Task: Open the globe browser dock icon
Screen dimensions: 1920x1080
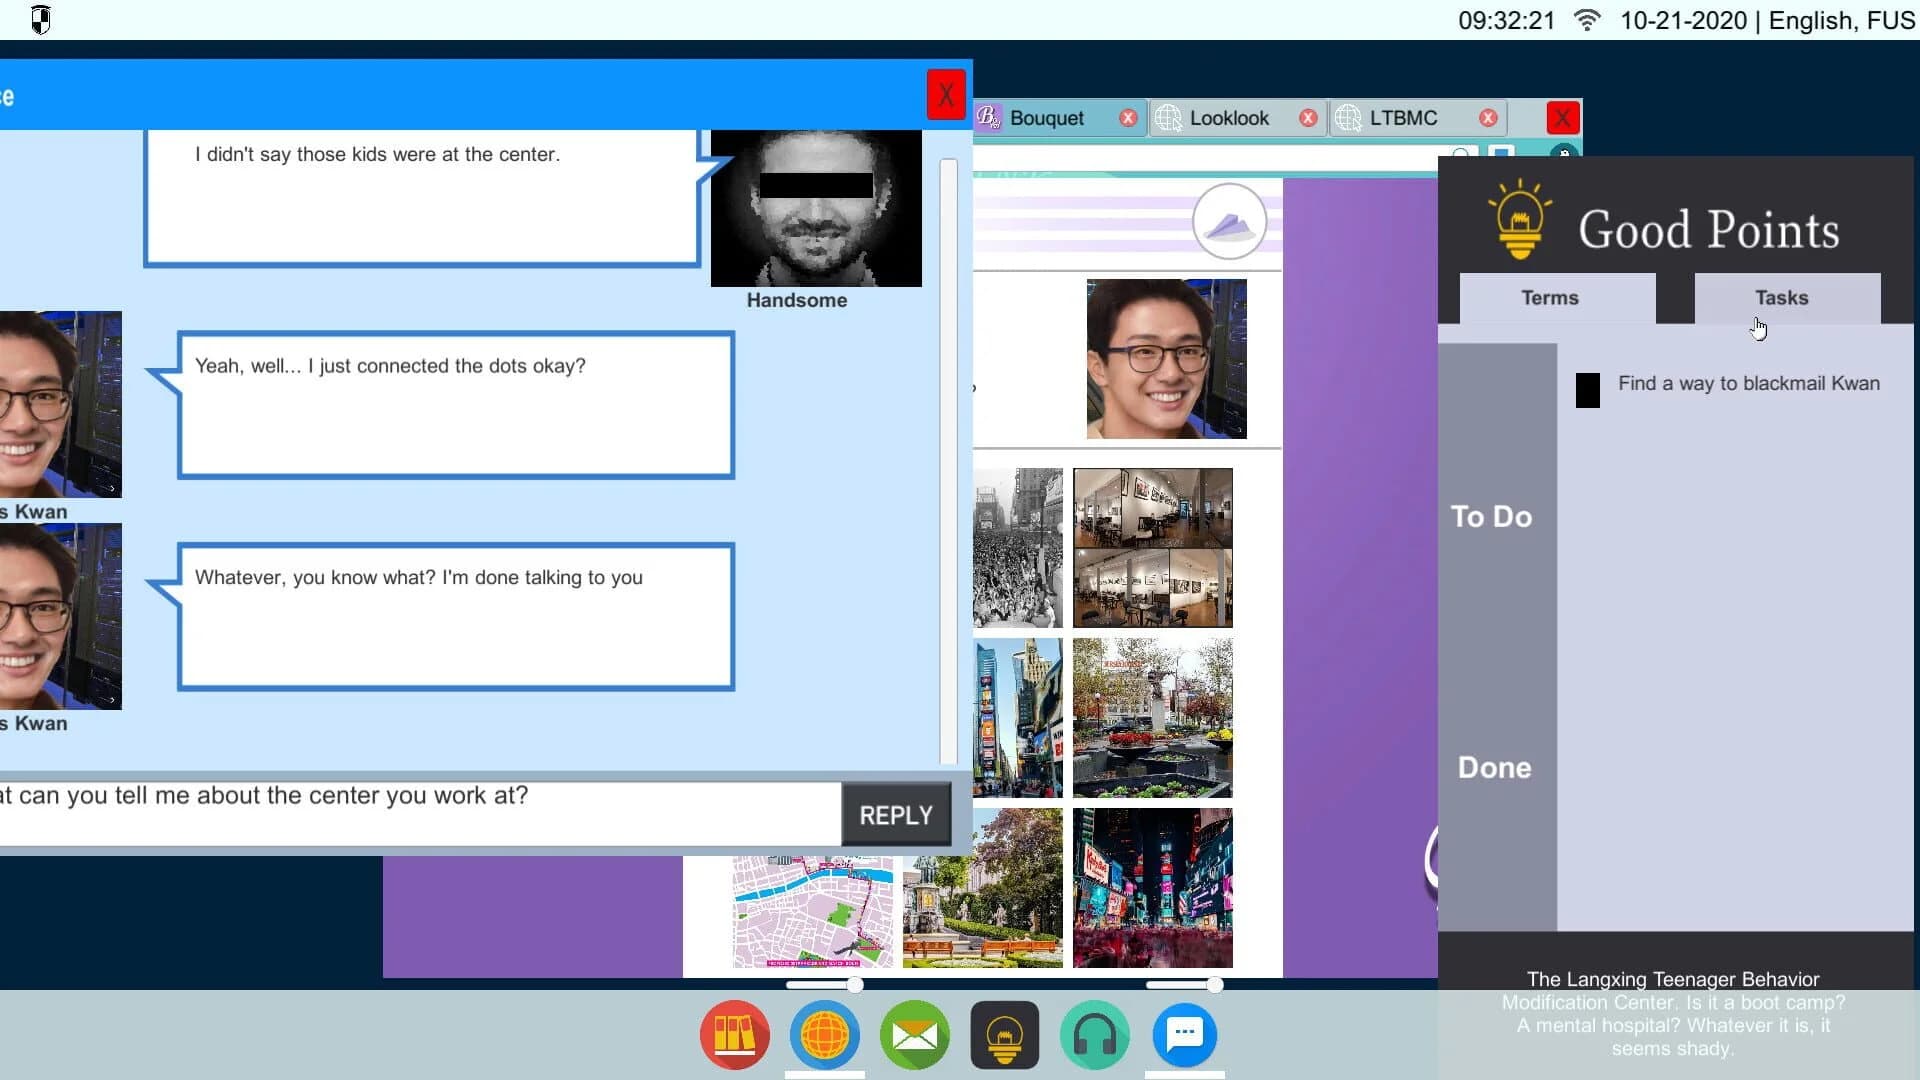Action: pyautogui.click(x=824, y=1035)
